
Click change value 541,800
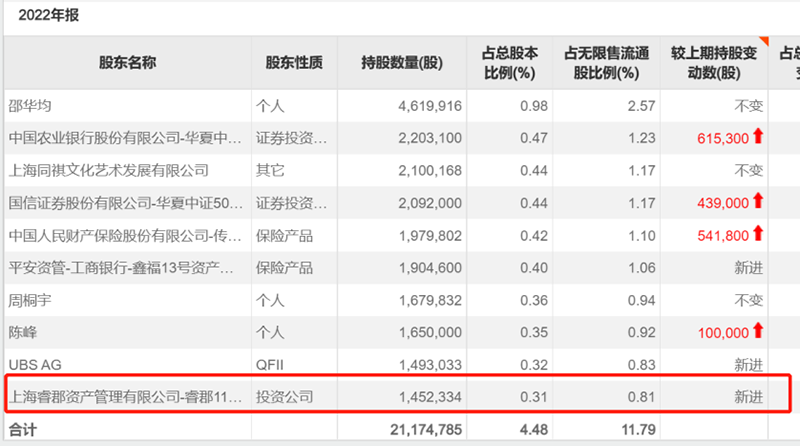(x=723, y=236)
